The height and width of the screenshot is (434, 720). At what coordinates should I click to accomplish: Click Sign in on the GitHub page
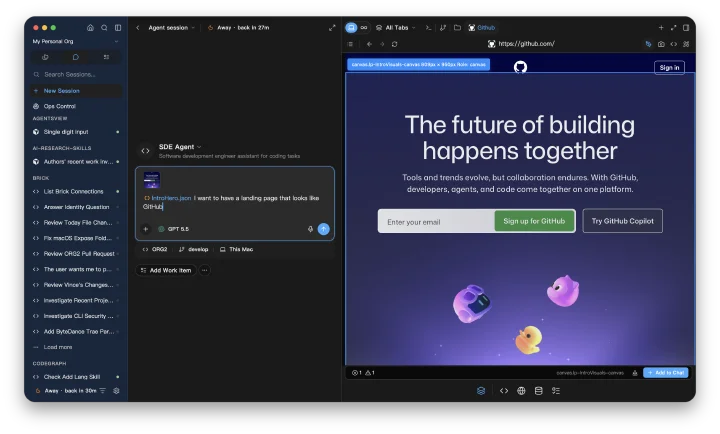pyautogui.click(x=669, y=68)
